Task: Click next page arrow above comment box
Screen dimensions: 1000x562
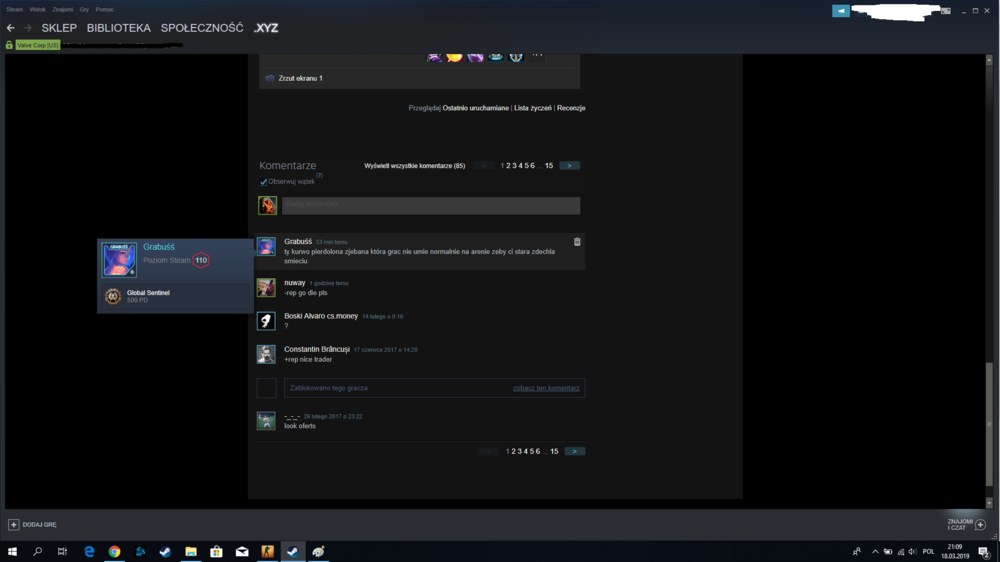Action: (570, 166)
